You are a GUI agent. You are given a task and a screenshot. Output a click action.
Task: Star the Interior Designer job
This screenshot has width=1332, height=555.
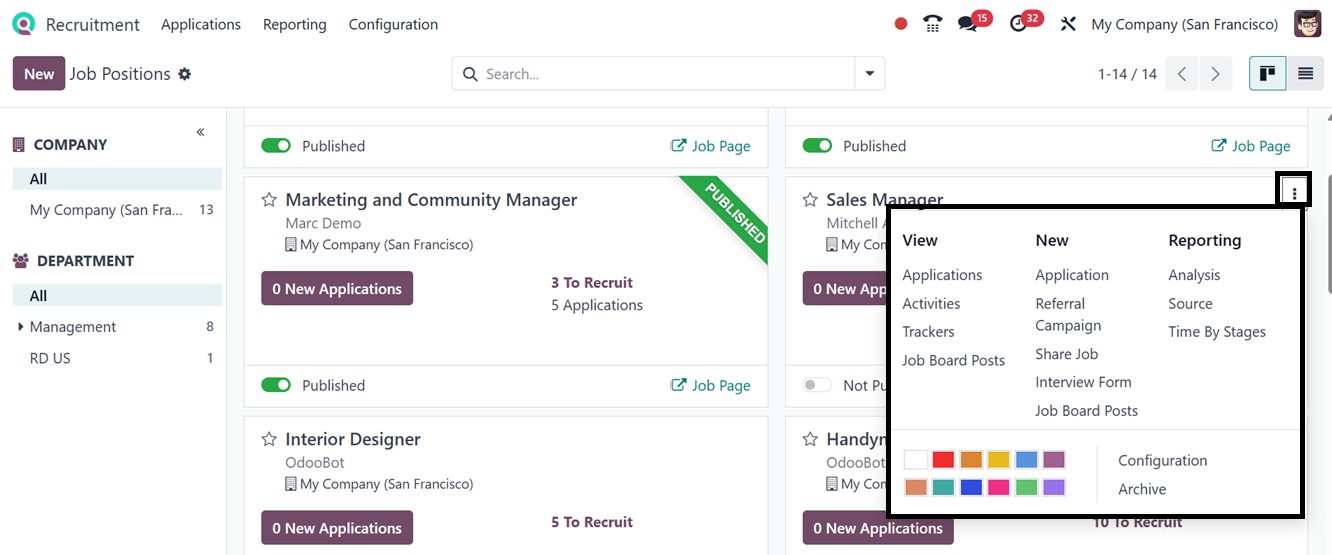point(268,439)
